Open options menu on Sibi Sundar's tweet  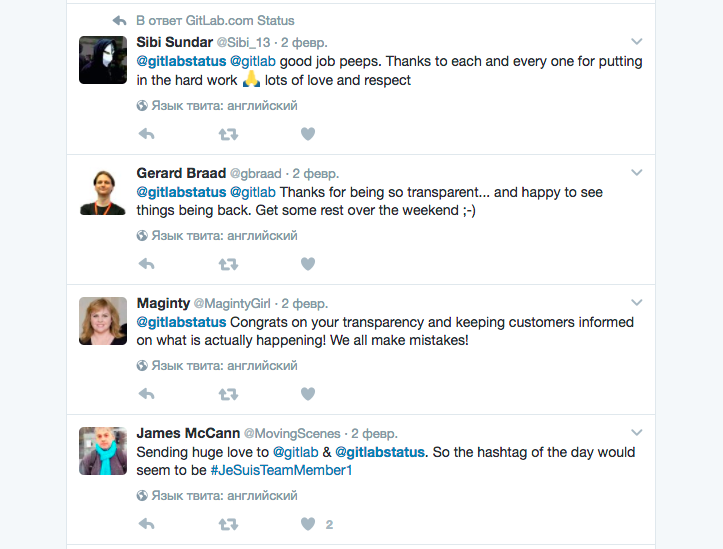click(637, 42)
